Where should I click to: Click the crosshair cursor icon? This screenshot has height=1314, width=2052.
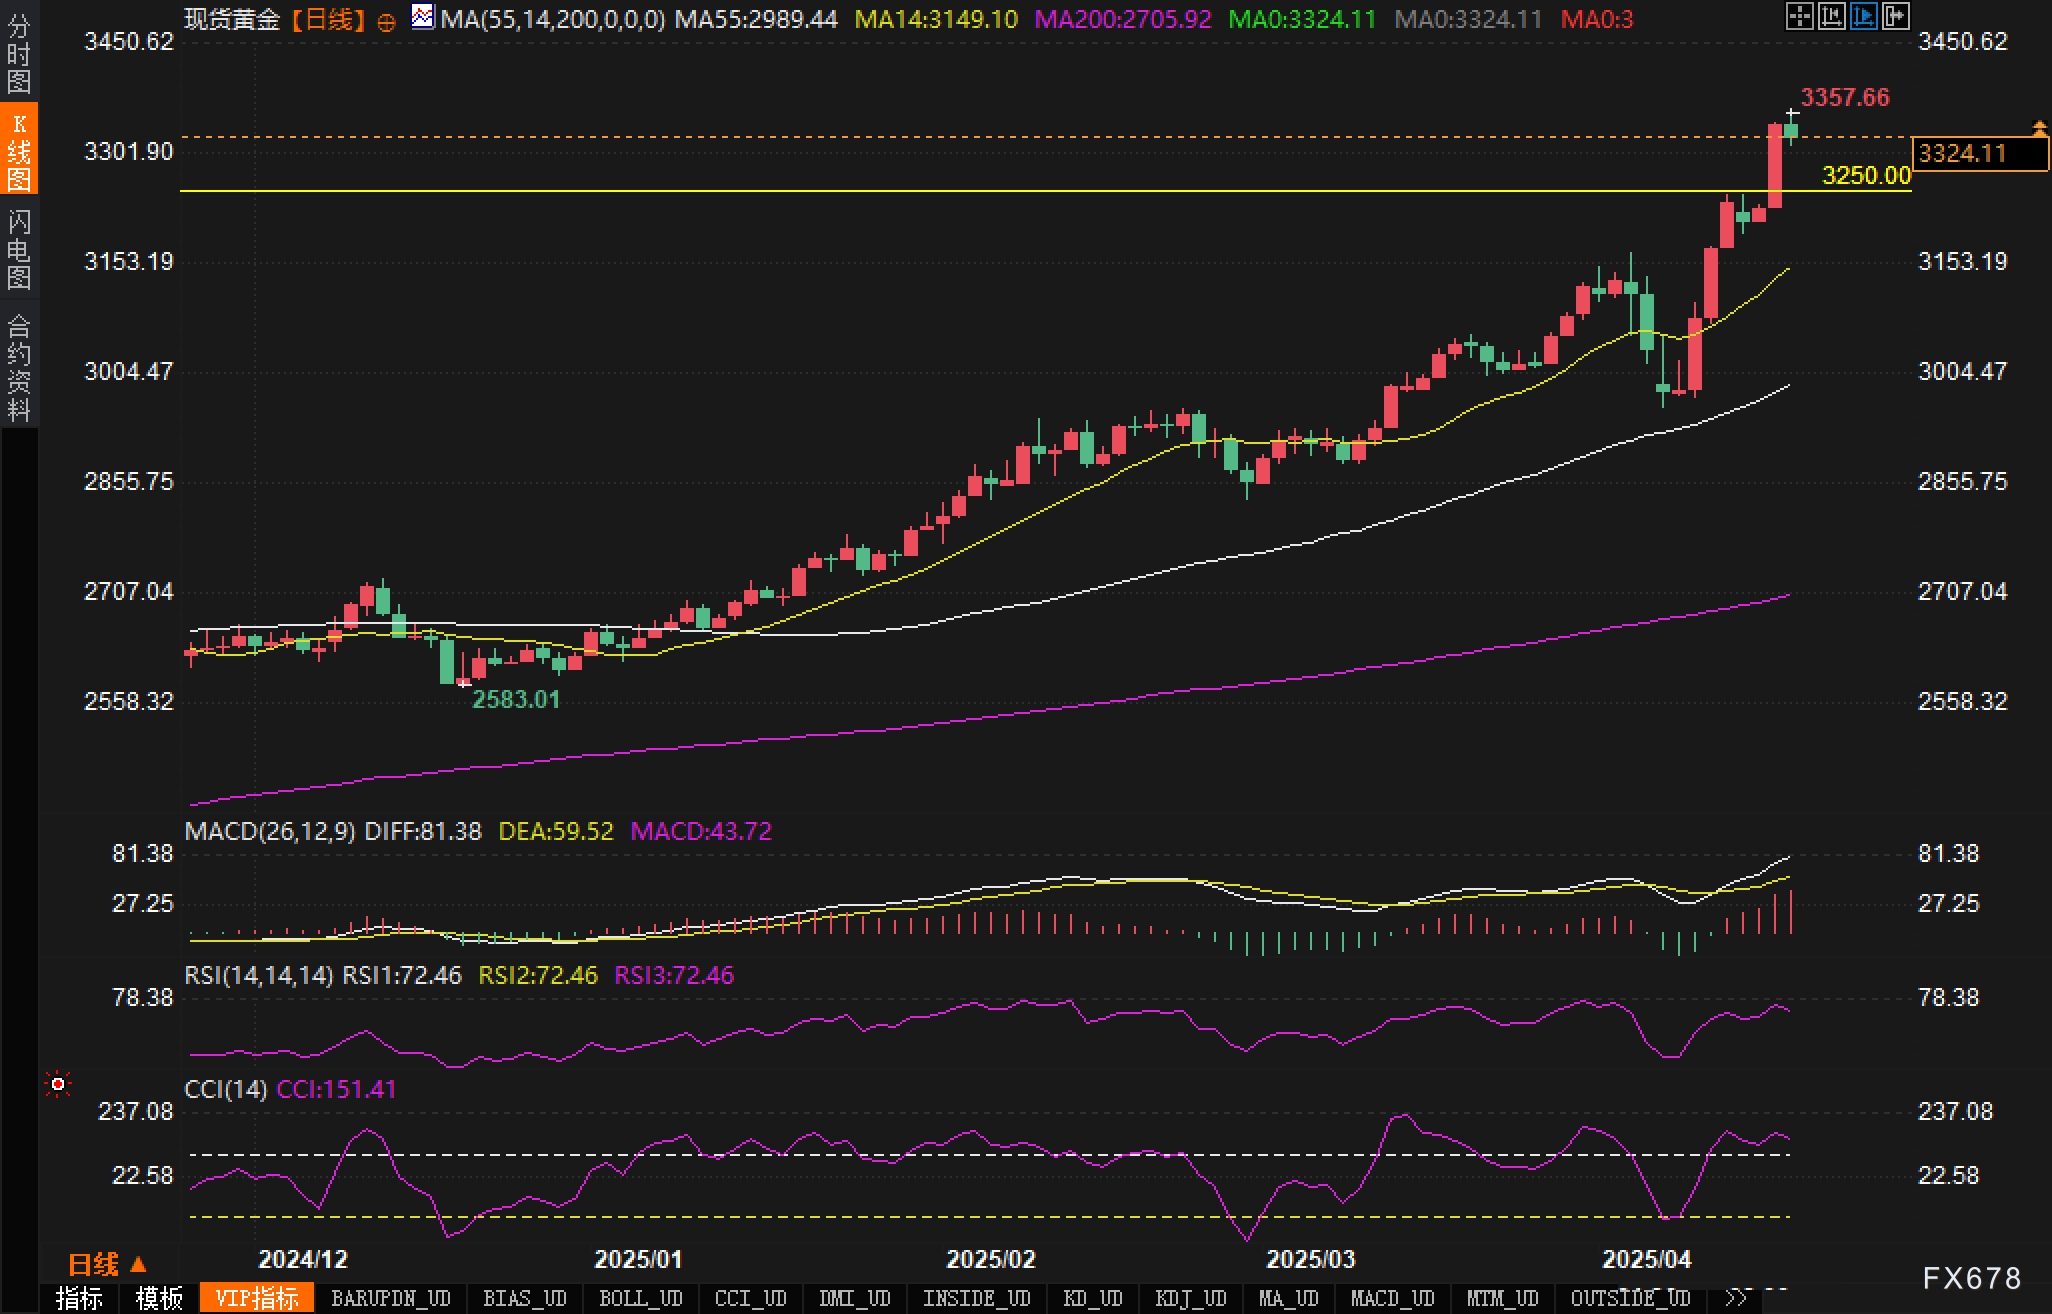(1799, 16)
